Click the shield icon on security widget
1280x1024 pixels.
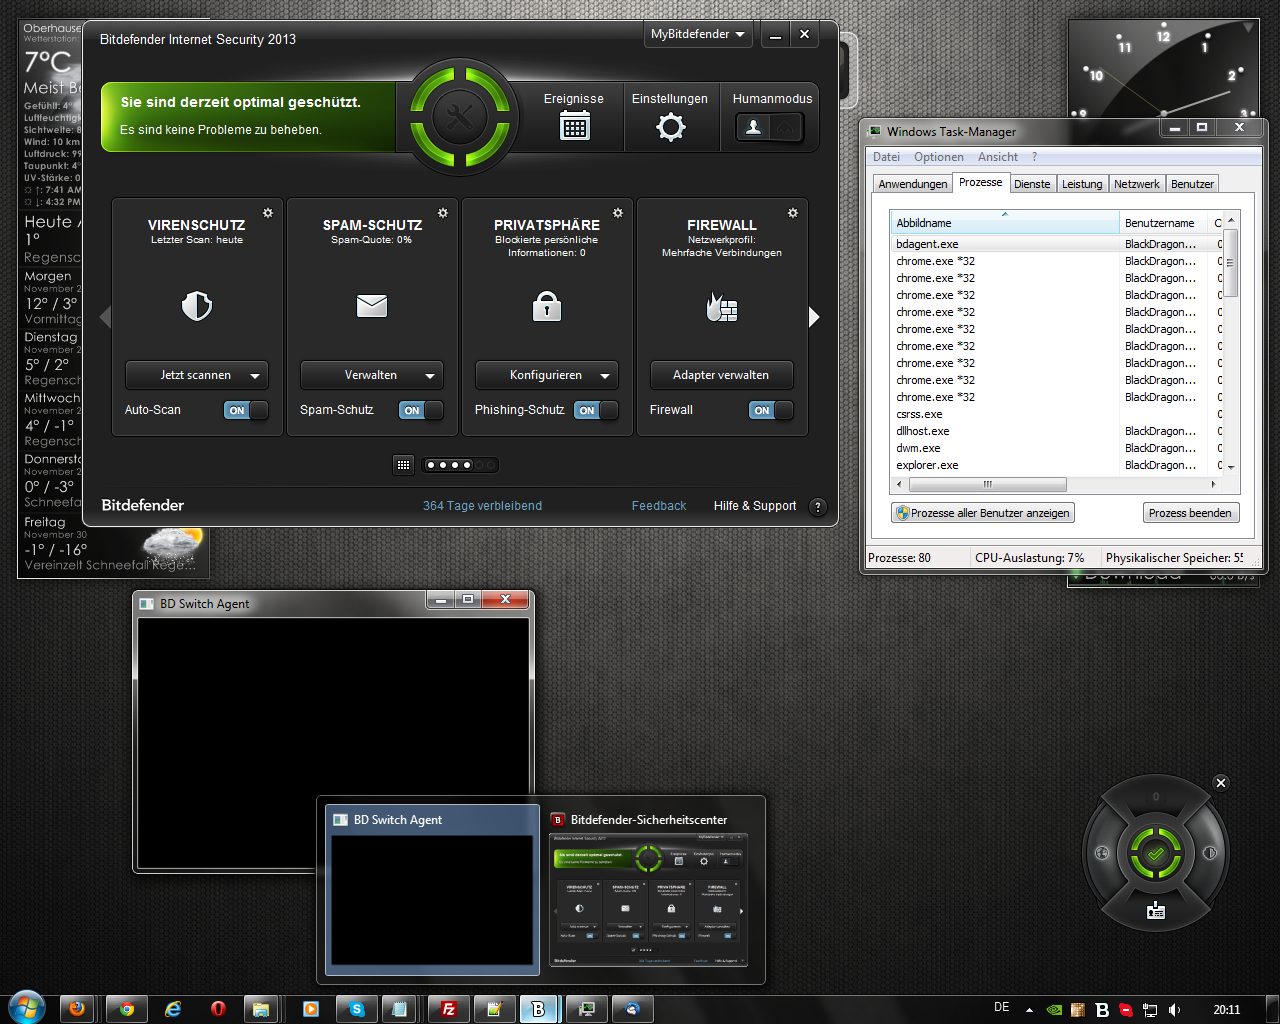(1210, 853)
